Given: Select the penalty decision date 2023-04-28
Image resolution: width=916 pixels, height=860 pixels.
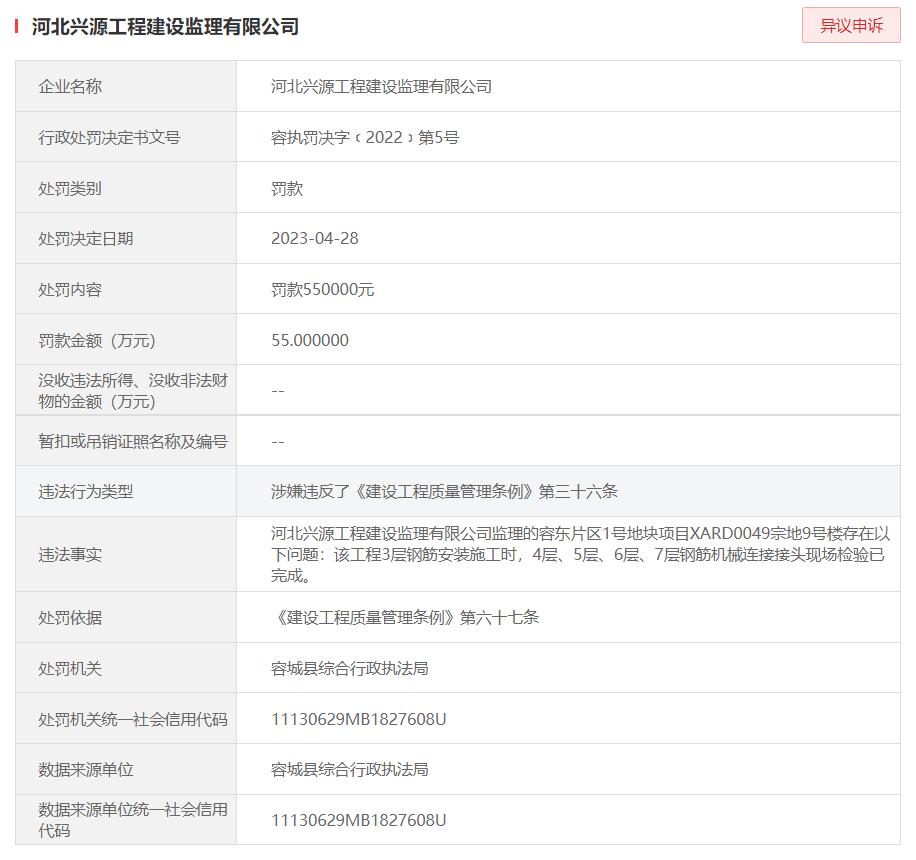Looking at the screenshot, I should [x=314, y=239].
